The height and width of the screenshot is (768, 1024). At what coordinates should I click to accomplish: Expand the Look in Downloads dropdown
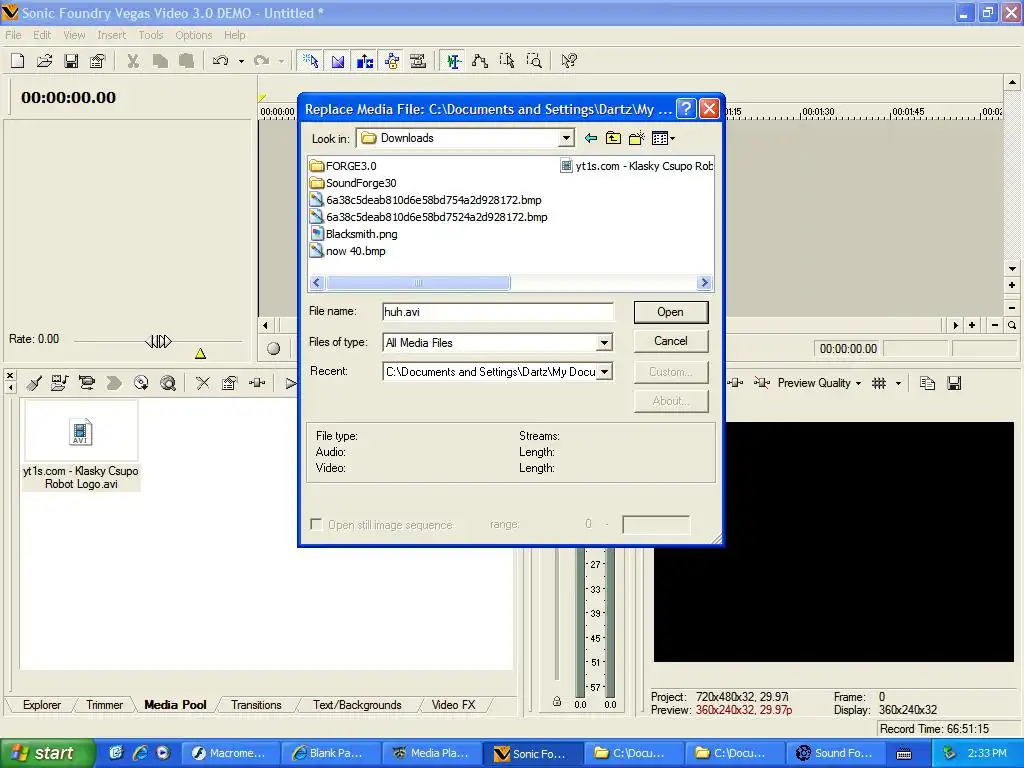(566, 138)
